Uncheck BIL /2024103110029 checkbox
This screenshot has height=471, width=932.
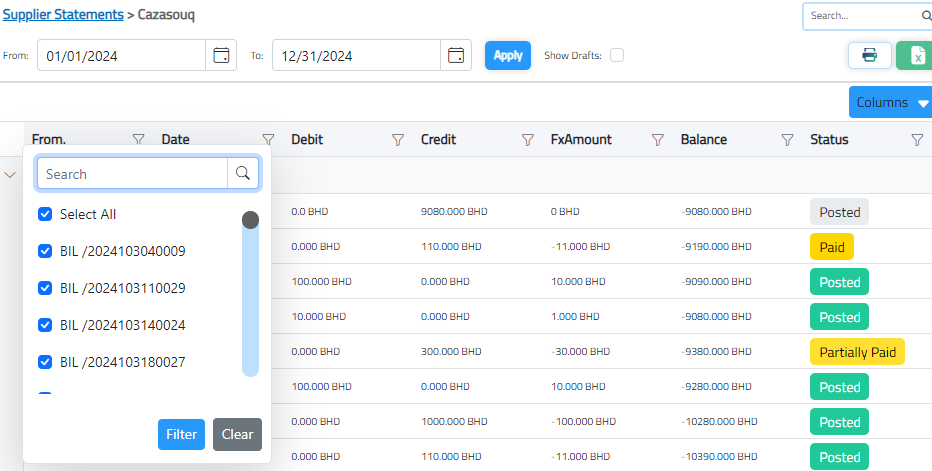(45, 288)
